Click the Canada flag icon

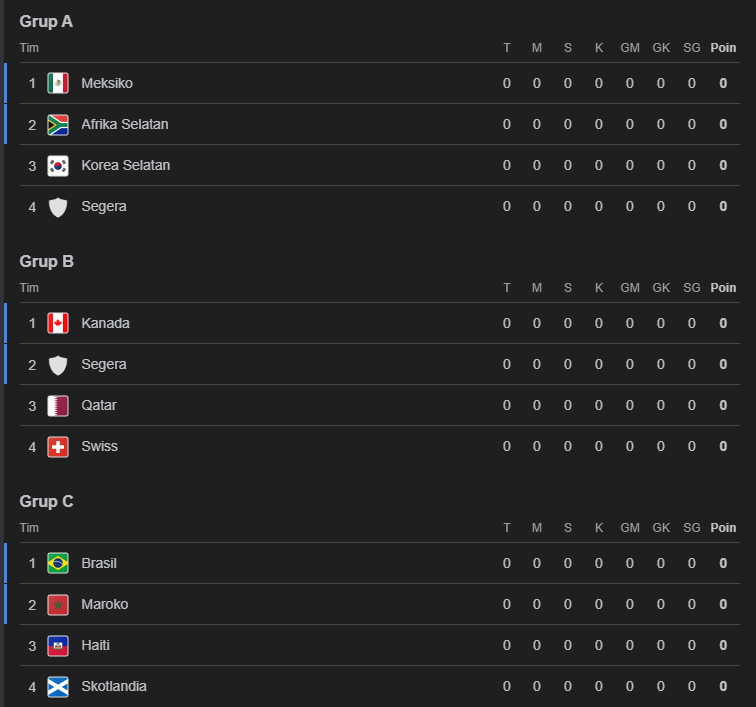click(x=58, y=323)
